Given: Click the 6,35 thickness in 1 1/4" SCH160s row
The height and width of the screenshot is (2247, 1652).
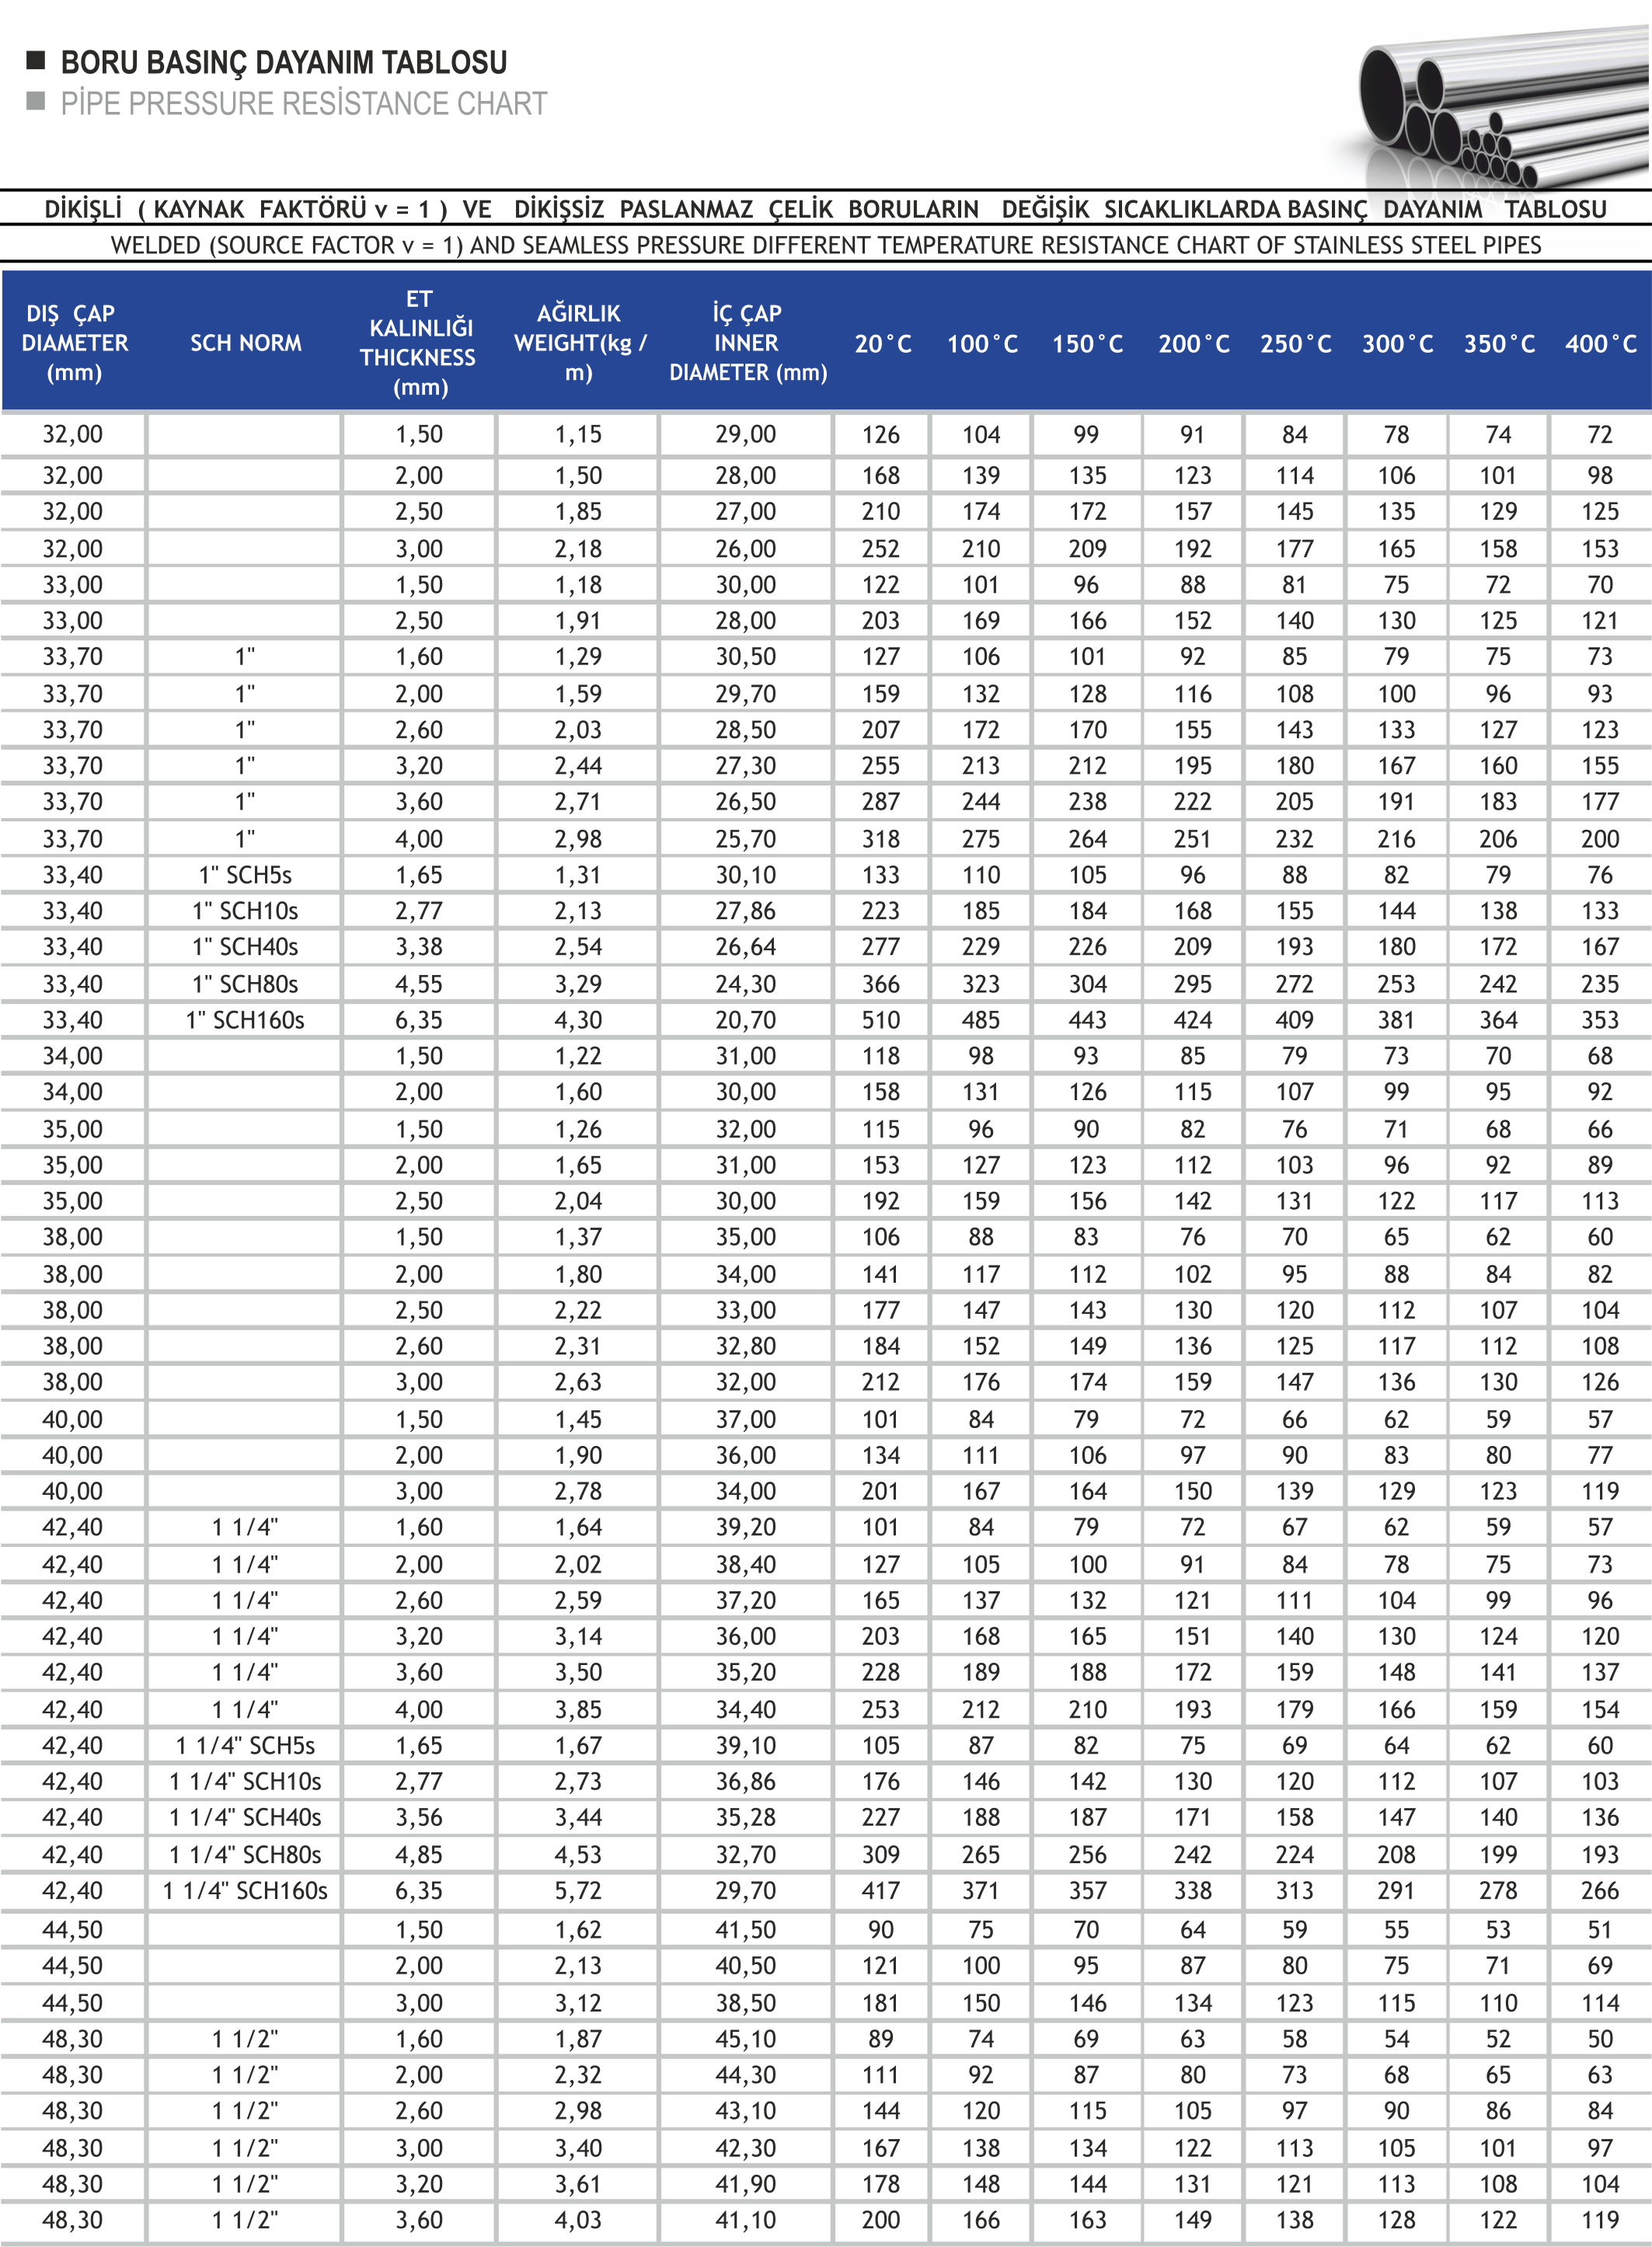Looking at the screenshot, I should click(x=418, y=1891).
